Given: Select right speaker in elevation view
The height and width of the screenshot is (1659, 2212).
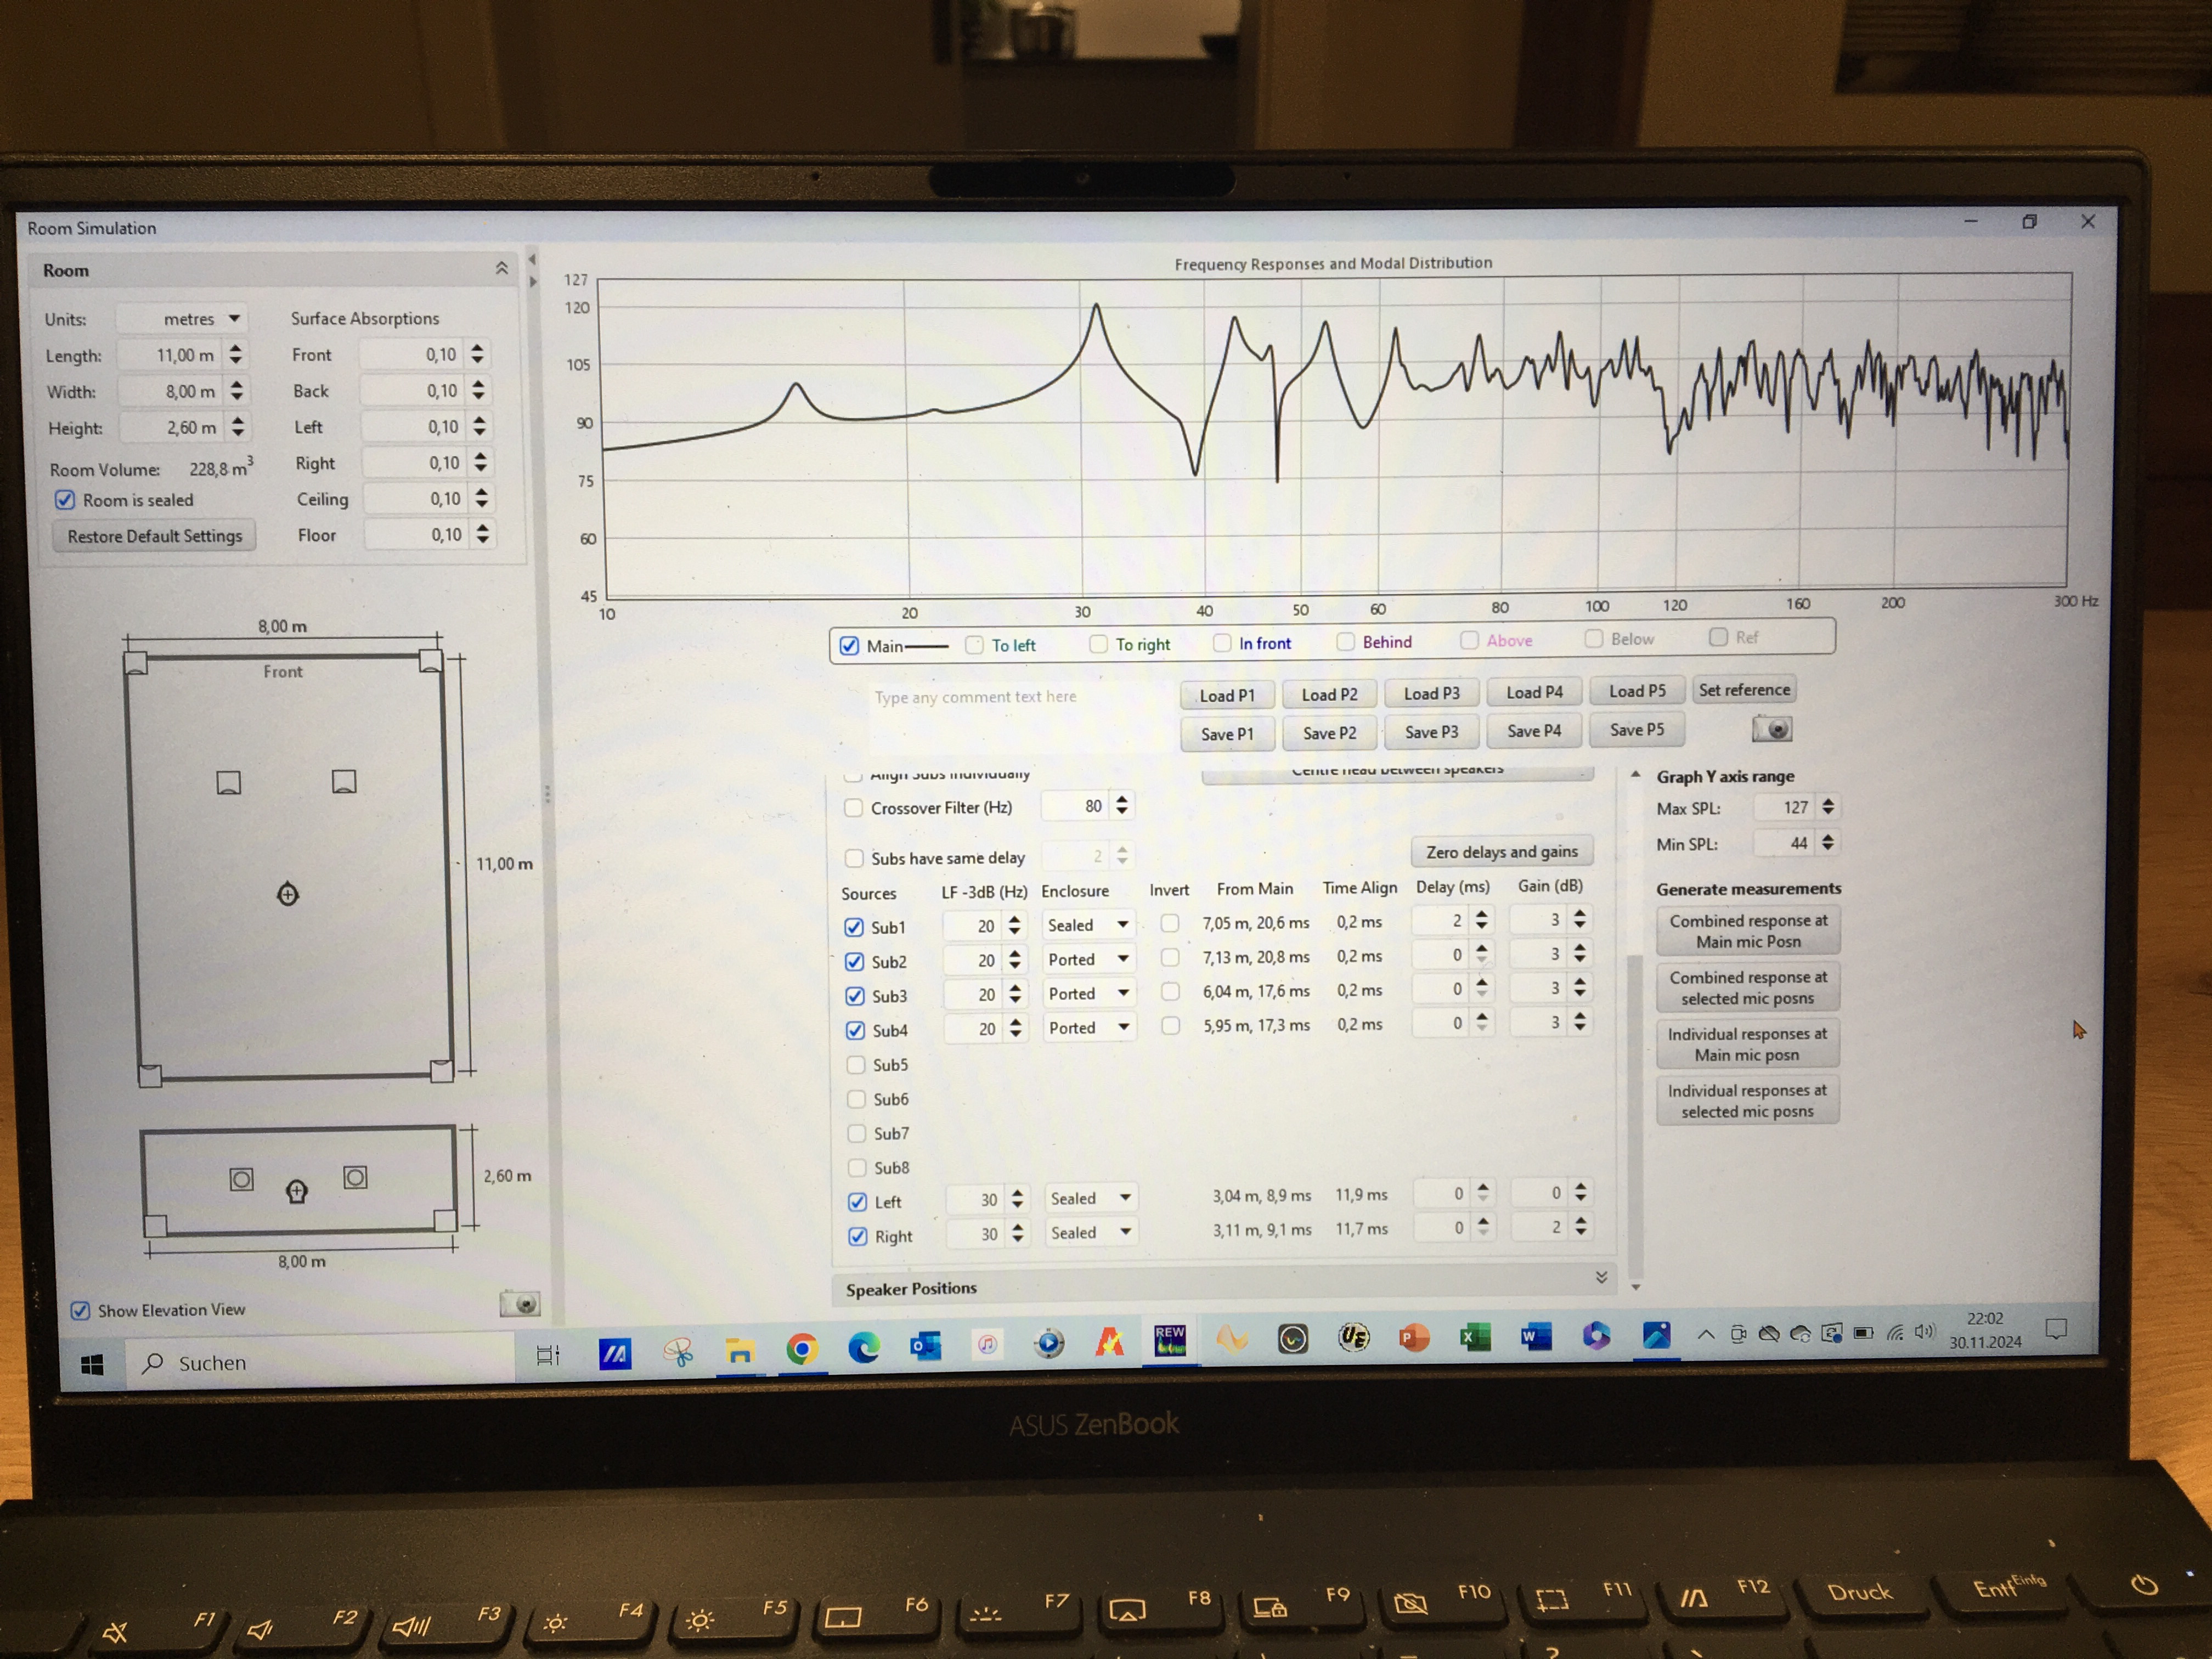Looking at the screenshot, I should [x=355, y=1177].
